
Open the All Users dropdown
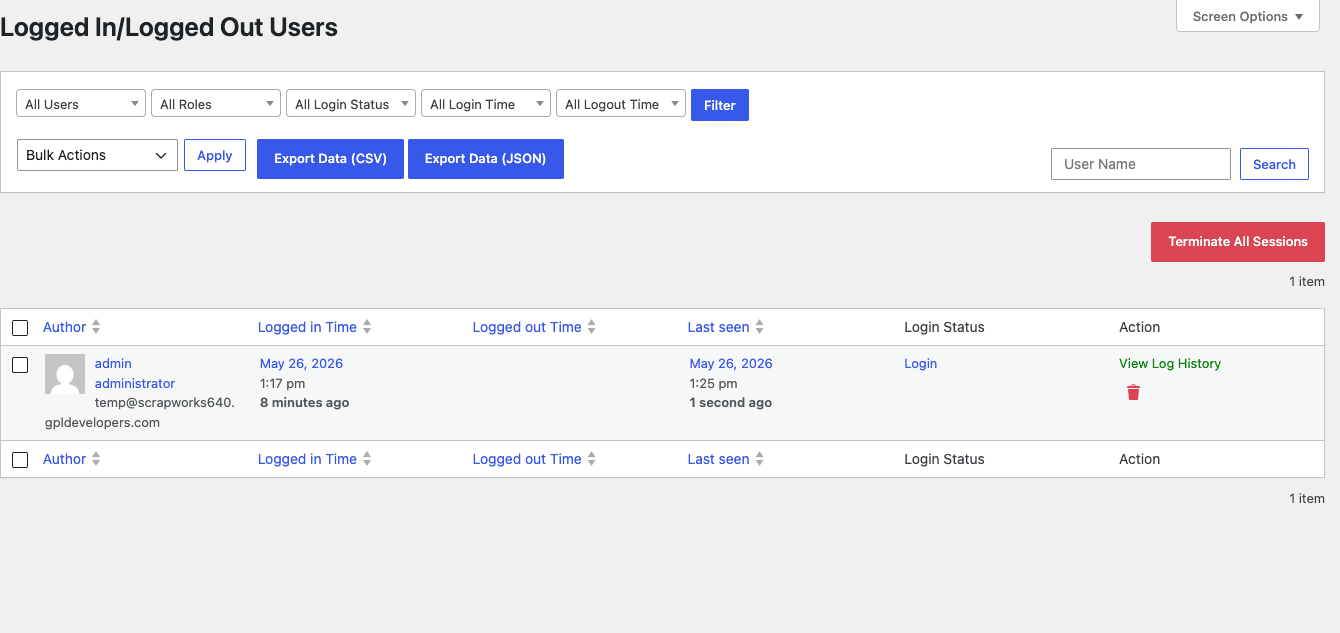click(81, 104)
